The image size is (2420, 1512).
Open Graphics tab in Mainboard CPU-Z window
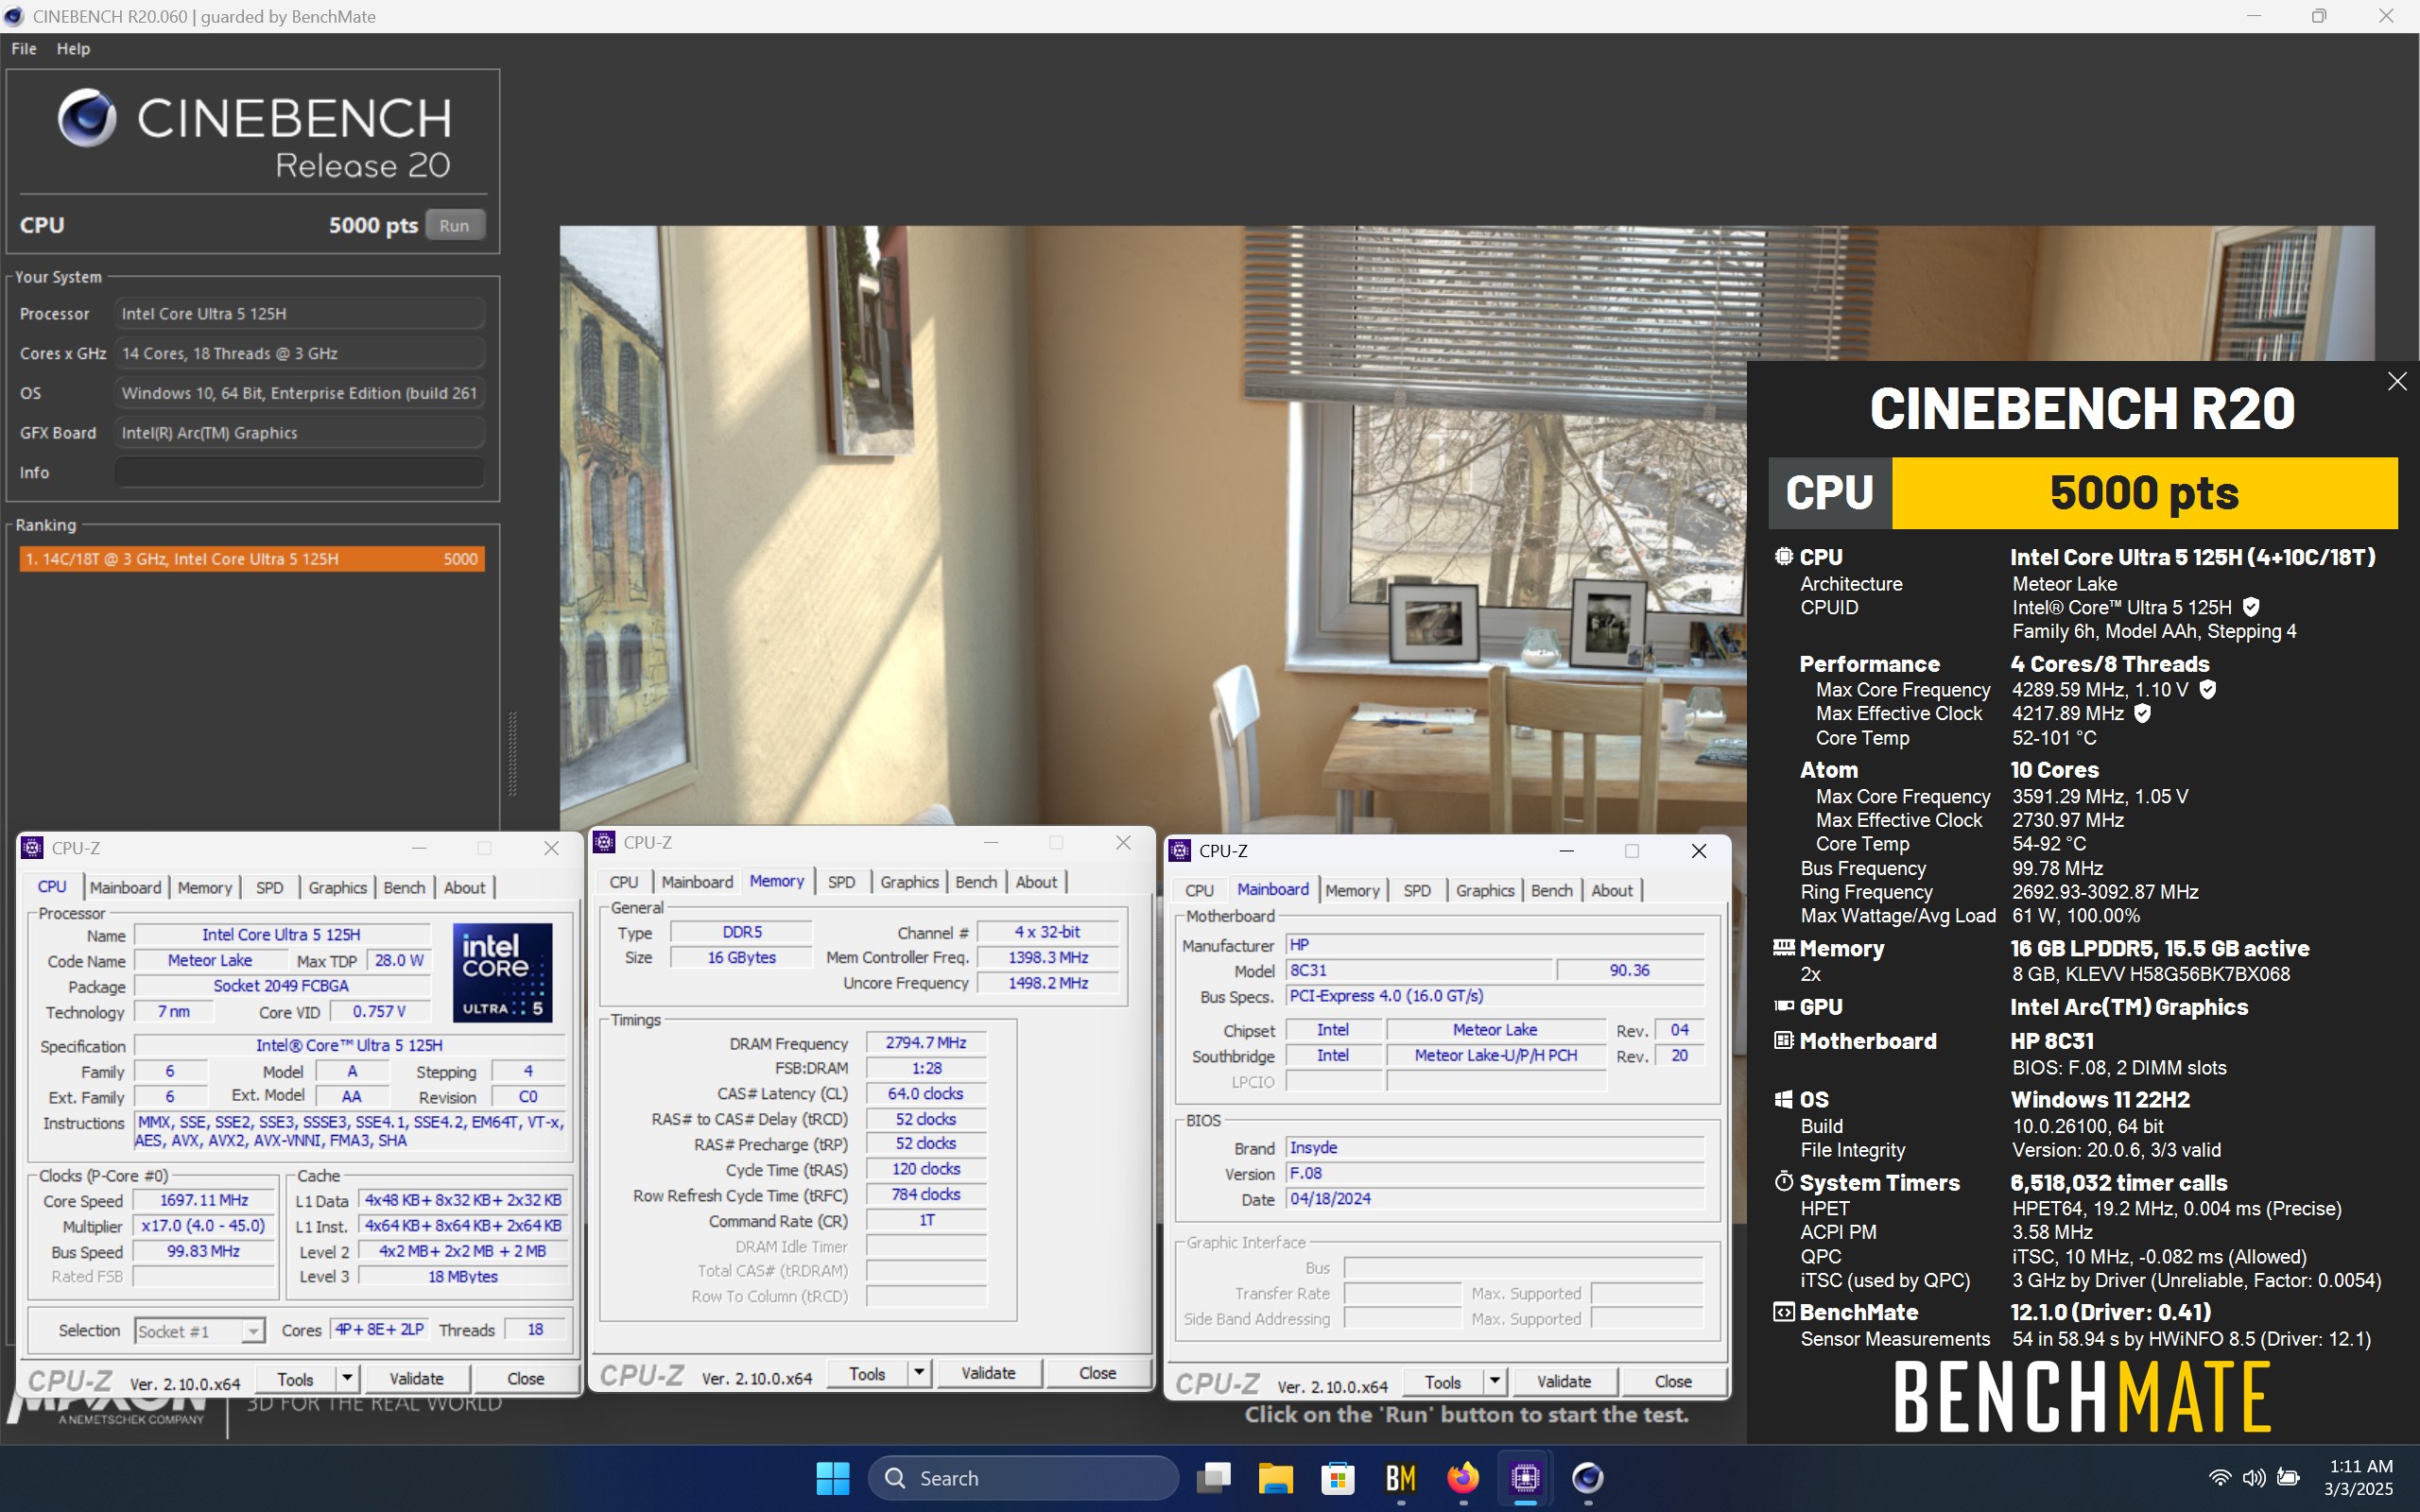coord(1485,890)
